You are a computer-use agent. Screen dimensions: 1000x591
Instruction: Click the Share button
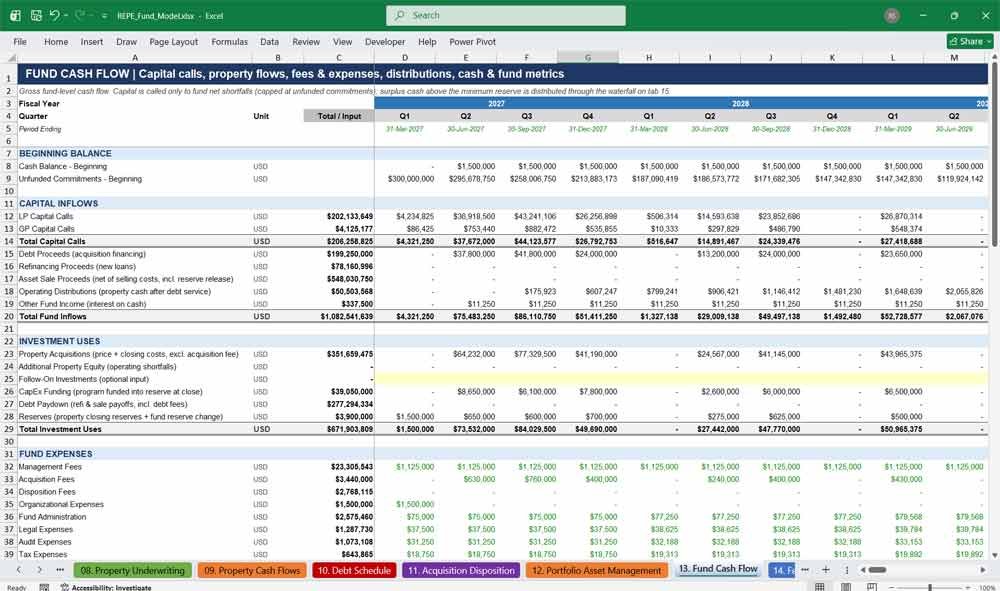tap(970, 41)
